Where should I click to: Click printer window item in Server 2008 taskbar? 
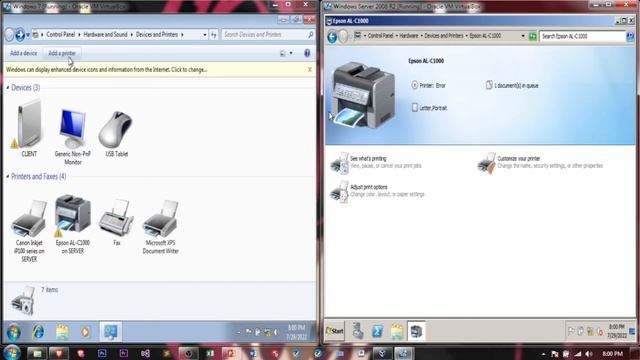coord(416,331)
